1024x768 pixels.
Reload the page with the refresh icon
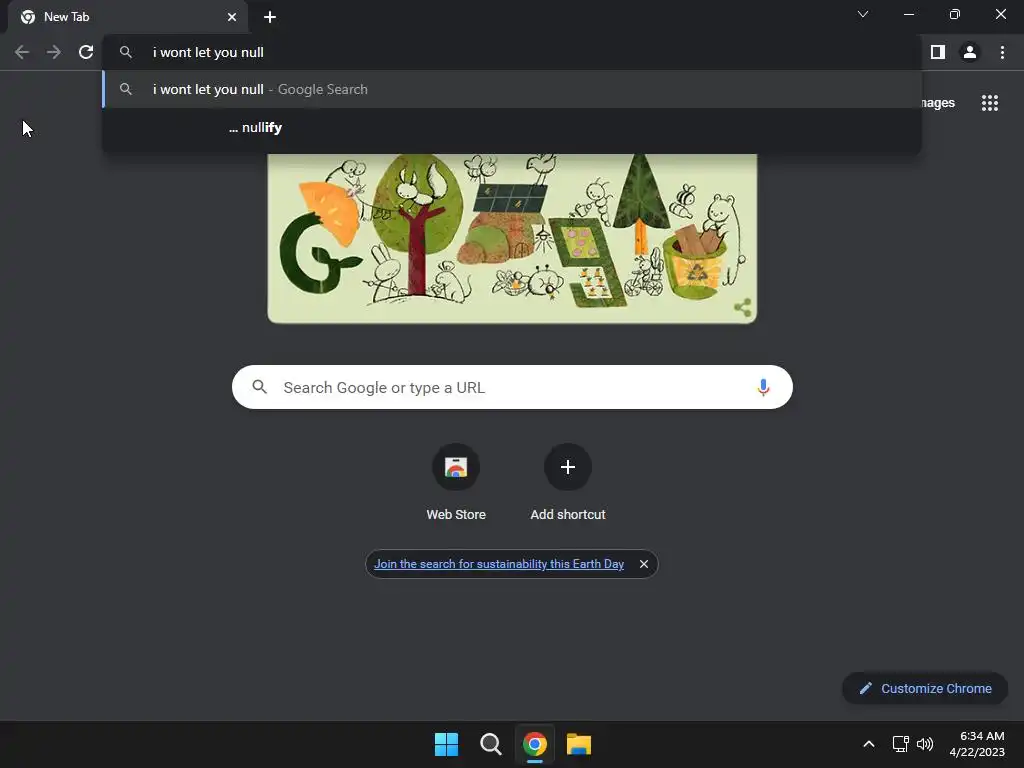tap(86, 52)
